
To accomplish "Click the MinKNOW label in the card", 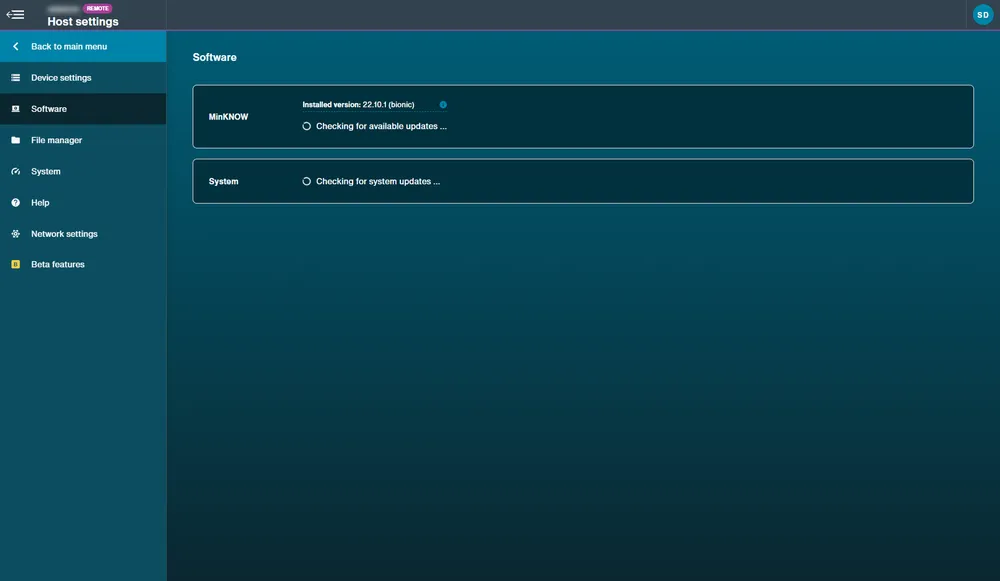I will 228,117.
